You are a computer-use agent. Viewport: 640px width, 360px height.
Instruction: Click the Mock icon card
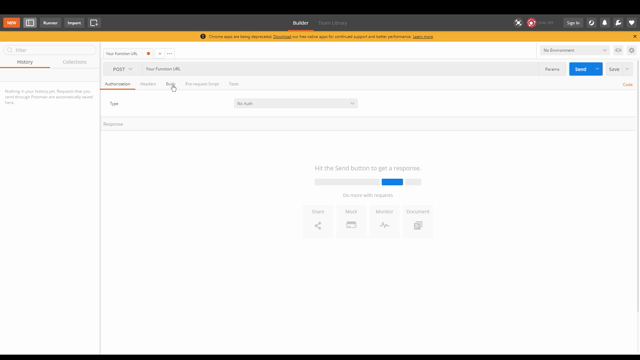[351, 221]
